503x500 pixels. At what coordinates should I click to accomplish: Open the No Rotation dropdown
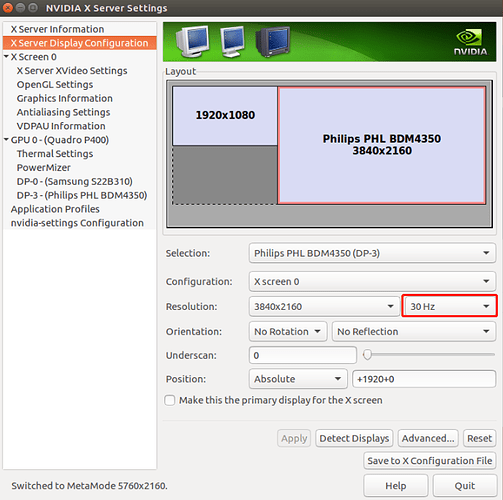[288, 332]
